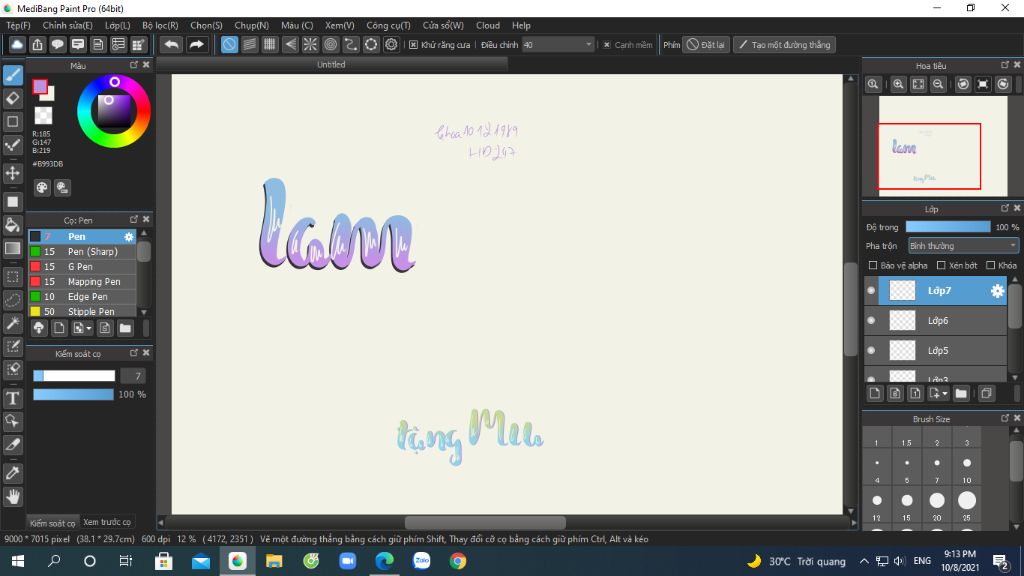Select the Gradient tool

click(x=12, y=248)
